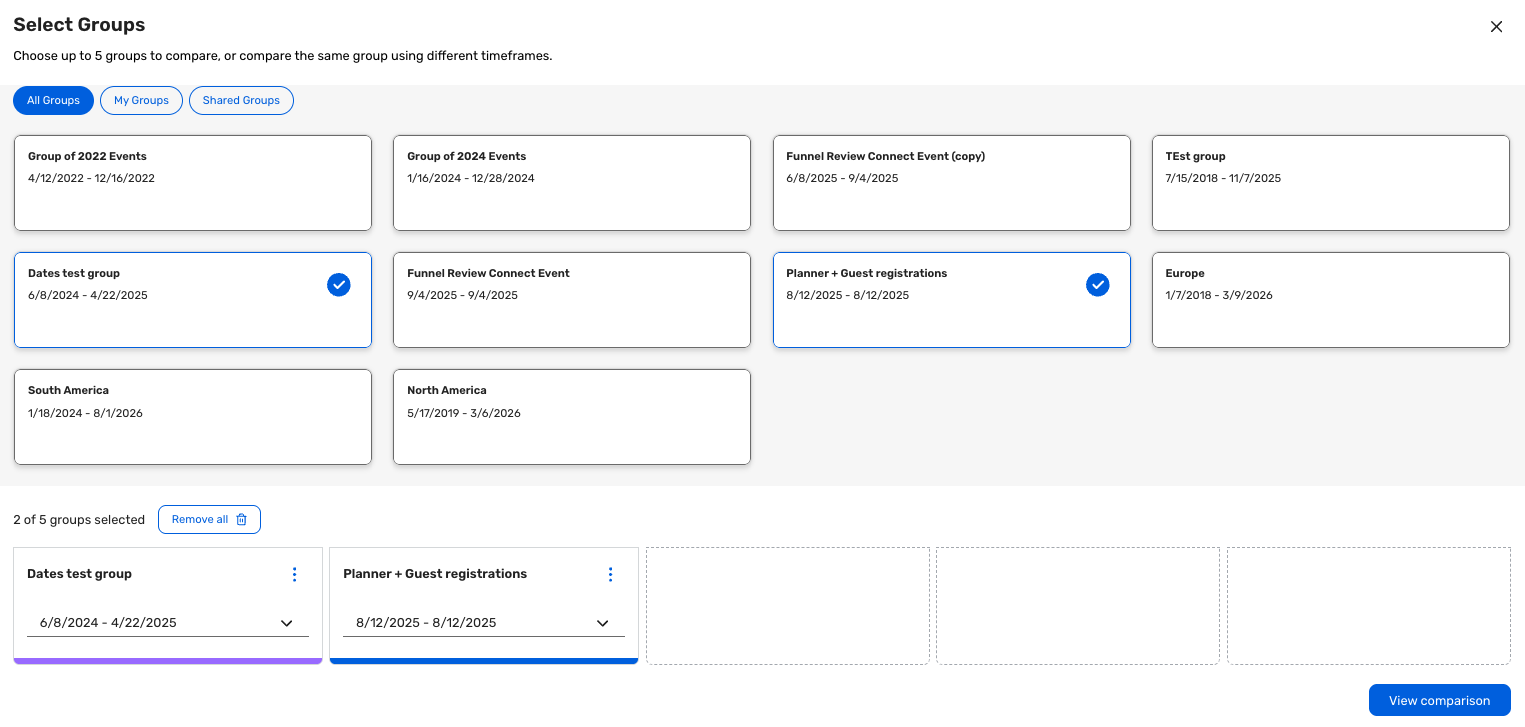
Task: Close the Select Groups dialog
Action: (1496, 27)
